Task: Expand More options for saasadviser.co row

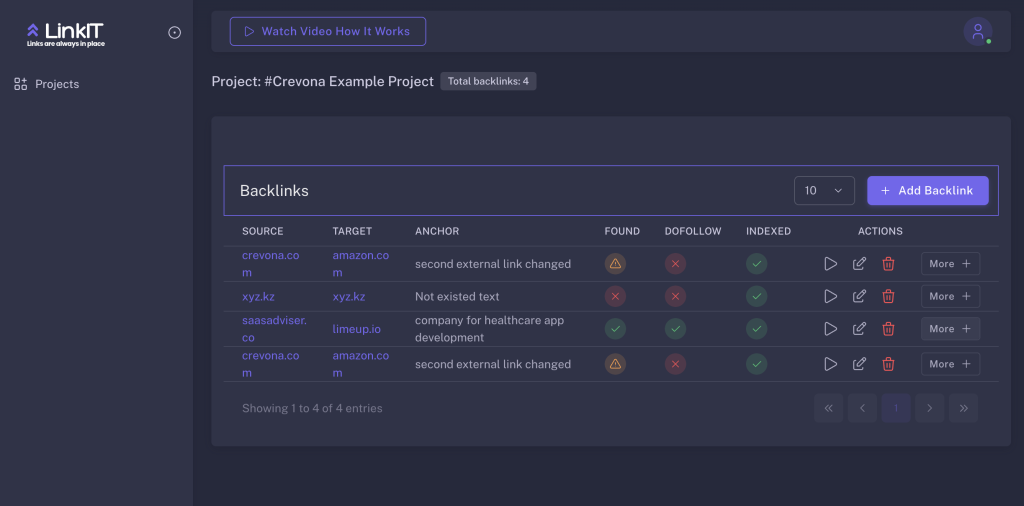Action: 950,329
